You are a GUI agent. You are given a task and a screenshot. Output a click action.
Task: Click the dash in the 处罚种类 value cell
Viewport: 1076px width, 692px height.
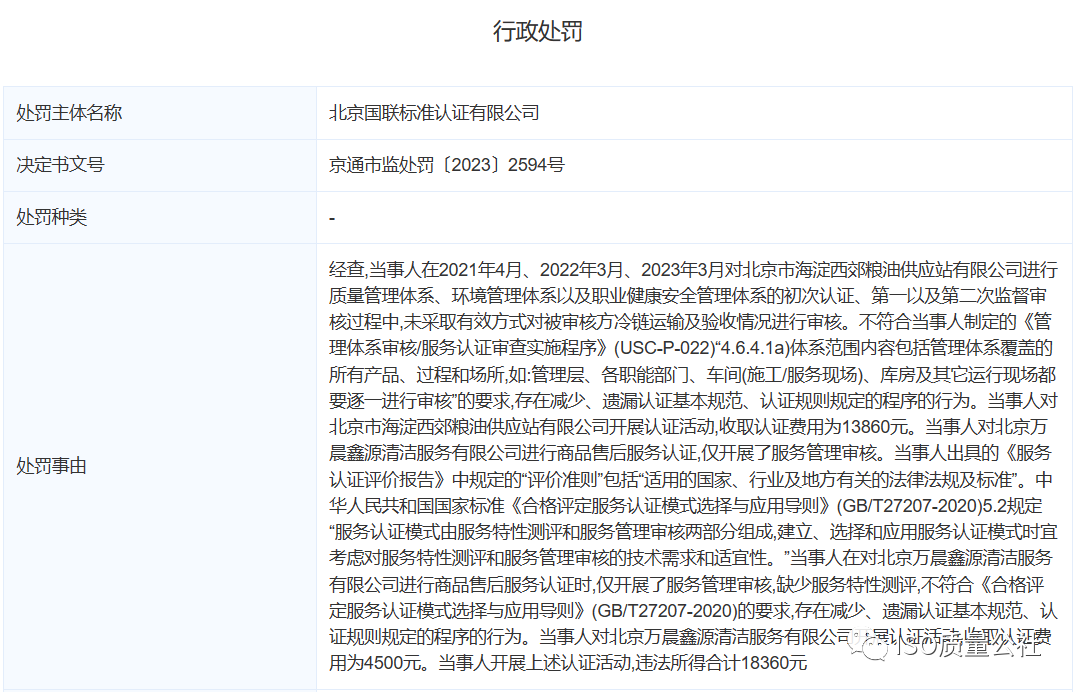tap(332, 217)
